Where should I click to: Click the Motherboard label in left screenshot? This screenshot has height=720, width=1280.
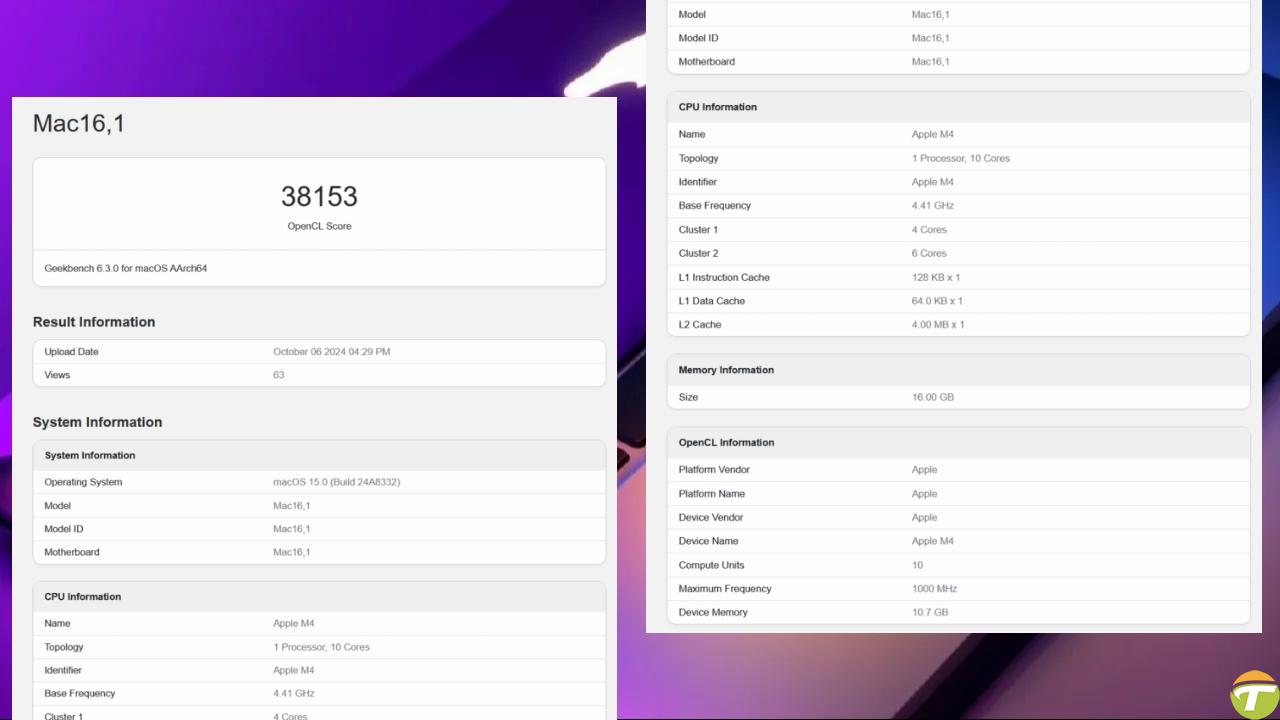pyautogui.click(x=72, y=552)
